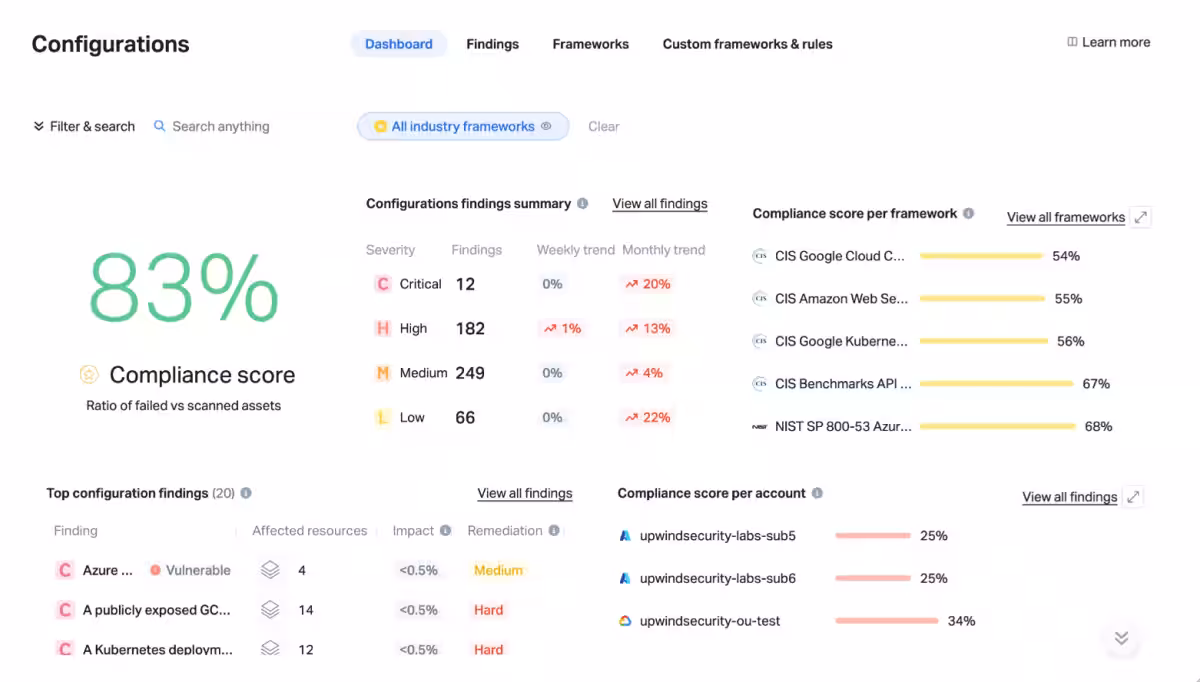Viewport: 1200px width, 682px height.
Task: View all findings in Top configuration findings
Action: (x=525, y=493)
